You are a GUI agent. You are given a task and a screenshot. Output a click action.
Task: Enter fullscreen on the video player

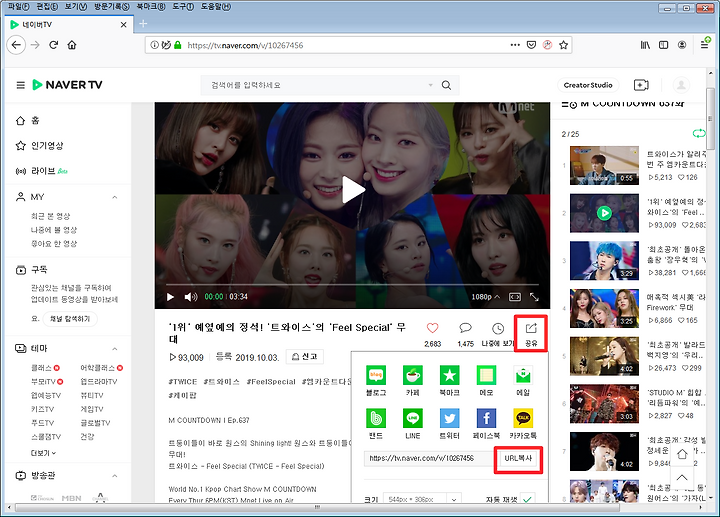tap(534, 297)
